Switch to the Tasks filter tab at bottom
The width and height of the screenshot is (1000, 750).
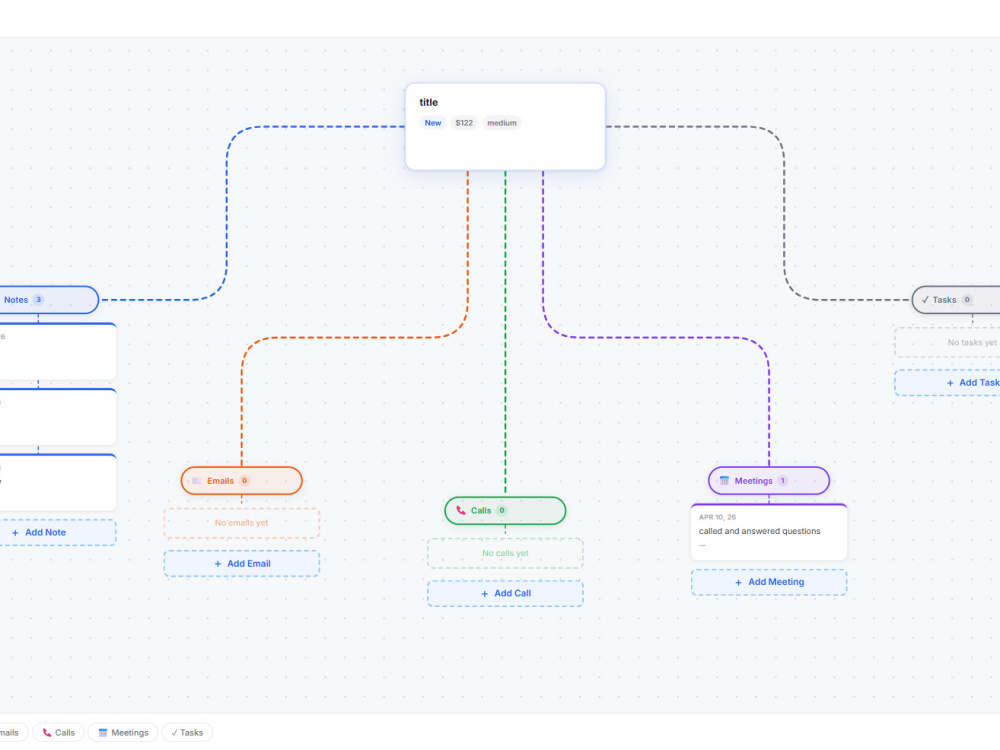tap(187, 733)
